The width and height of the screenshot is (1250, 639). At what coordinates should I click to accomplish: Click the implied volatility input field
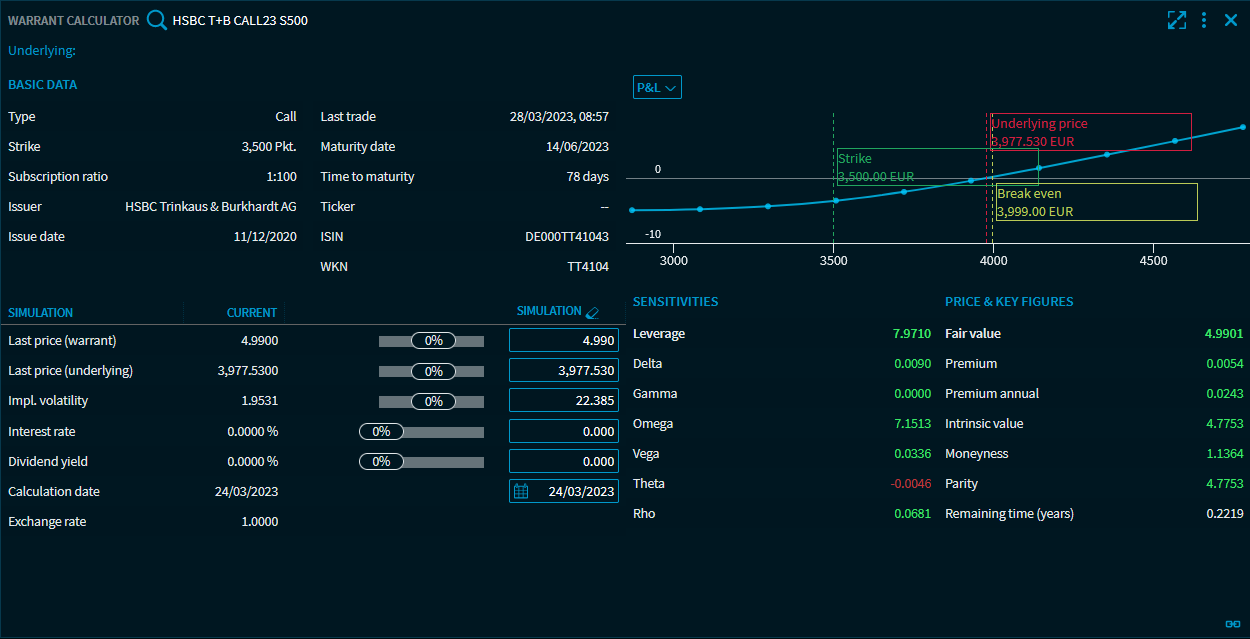(564, 401)
